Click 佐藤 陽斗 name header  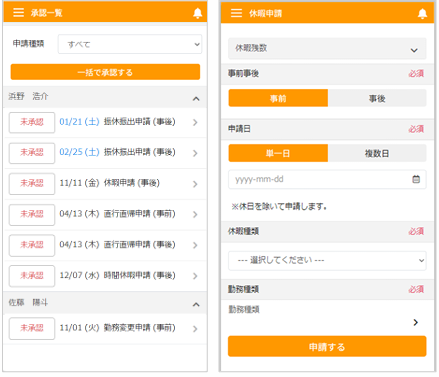[x=28, y=302]
